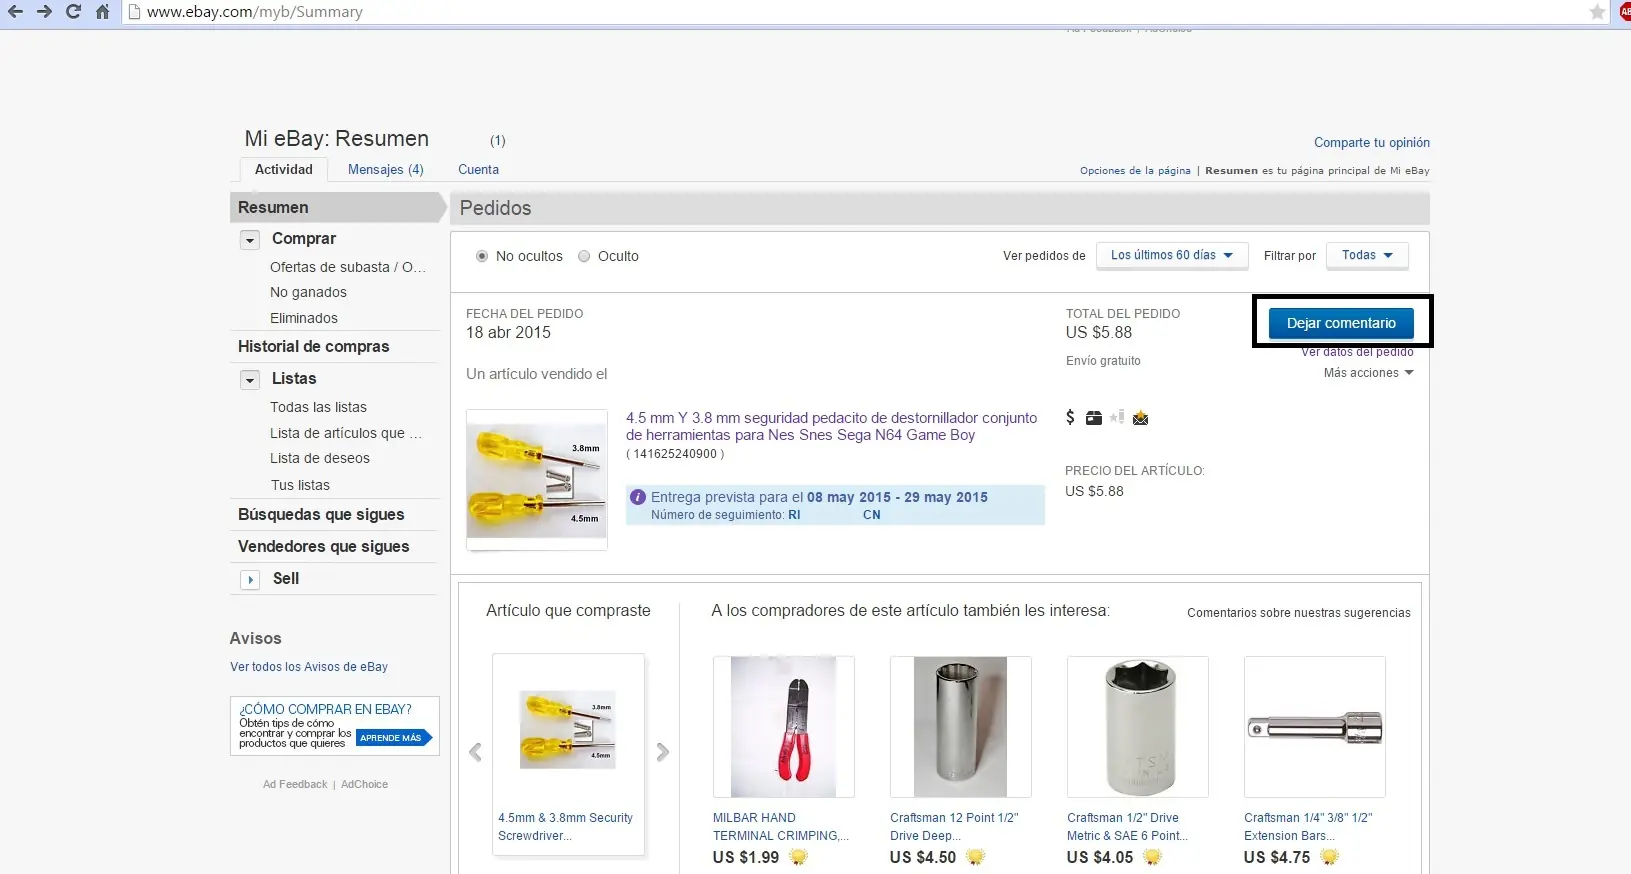Open the screwdriver item title link

[832, 426]
